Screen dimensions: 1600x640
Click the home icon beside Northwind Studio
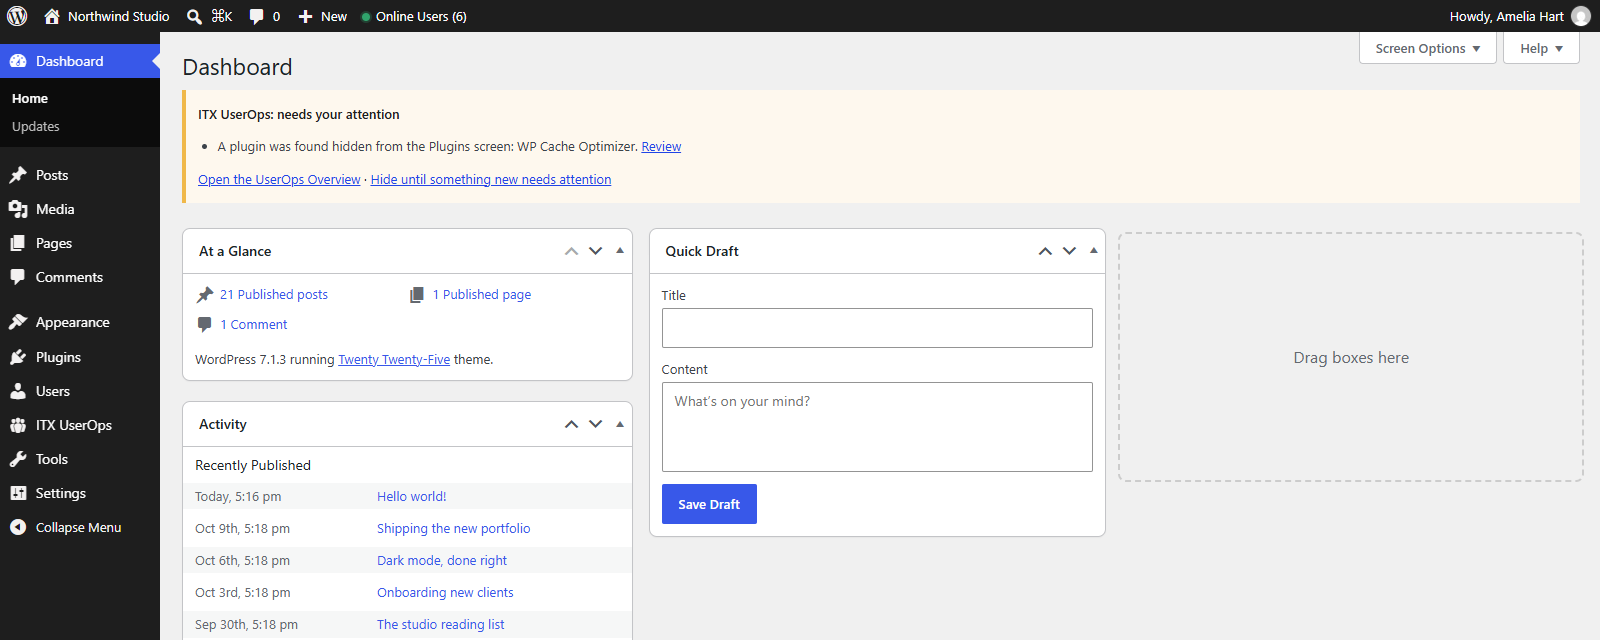[52, 16]
